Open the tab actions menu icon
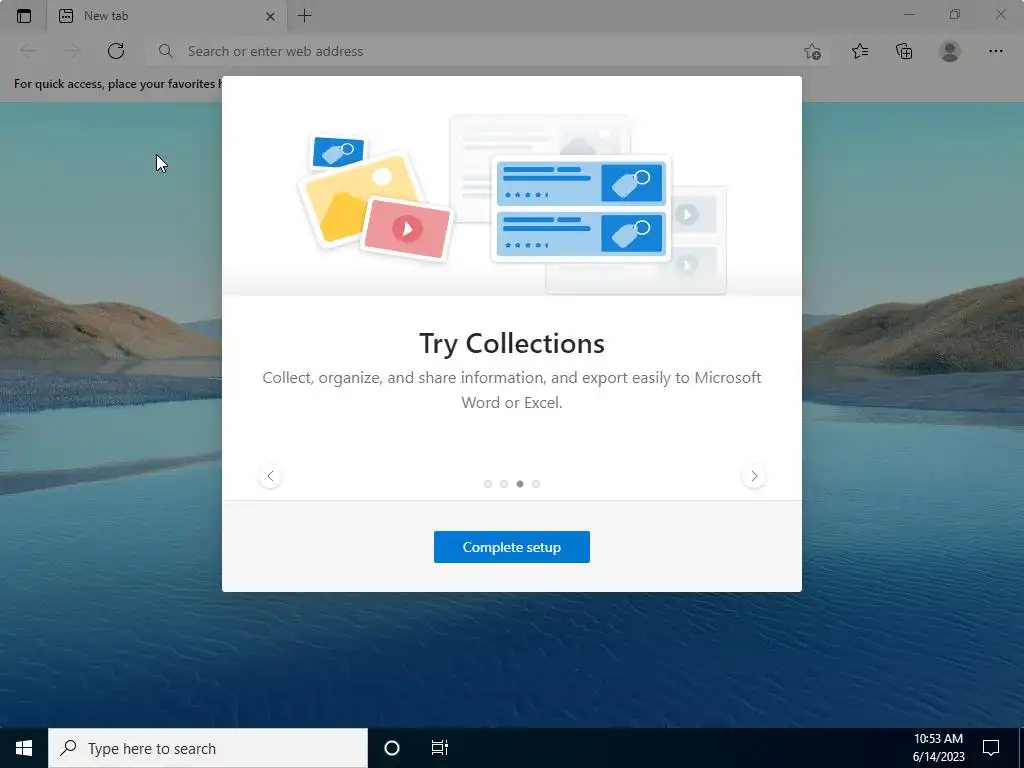 click(24, 16)
